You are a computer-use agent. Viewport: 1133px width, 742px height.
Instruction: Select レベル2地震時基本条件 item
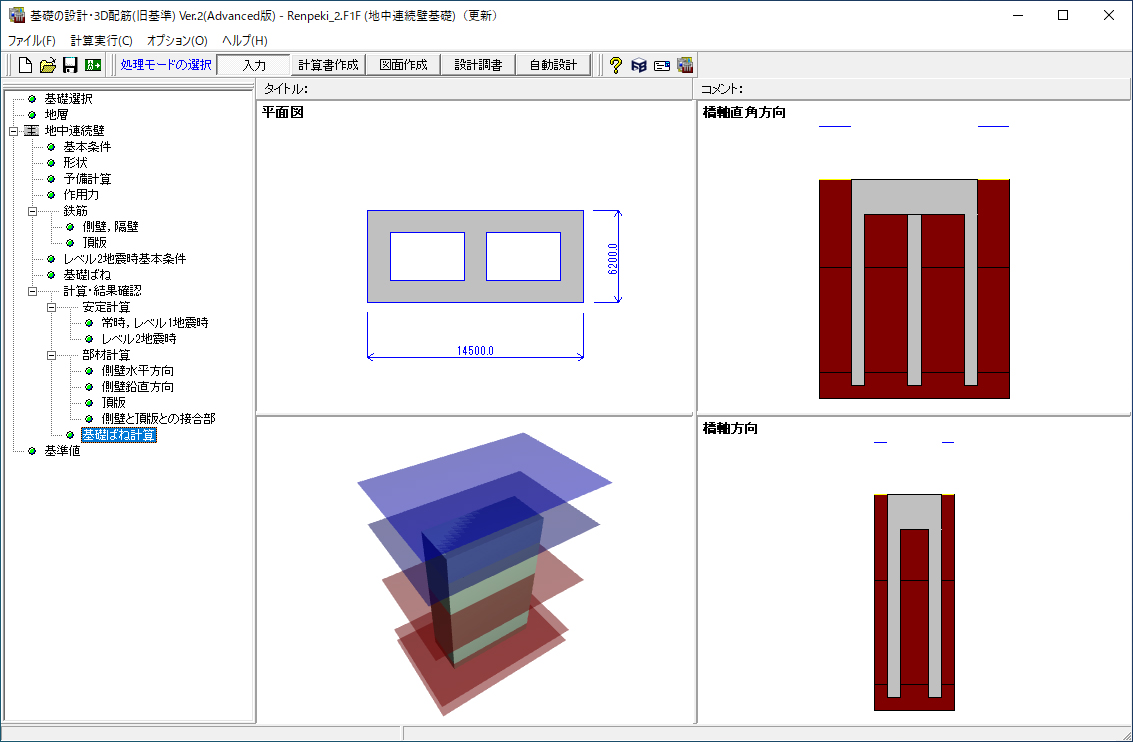tap(125, 259)
